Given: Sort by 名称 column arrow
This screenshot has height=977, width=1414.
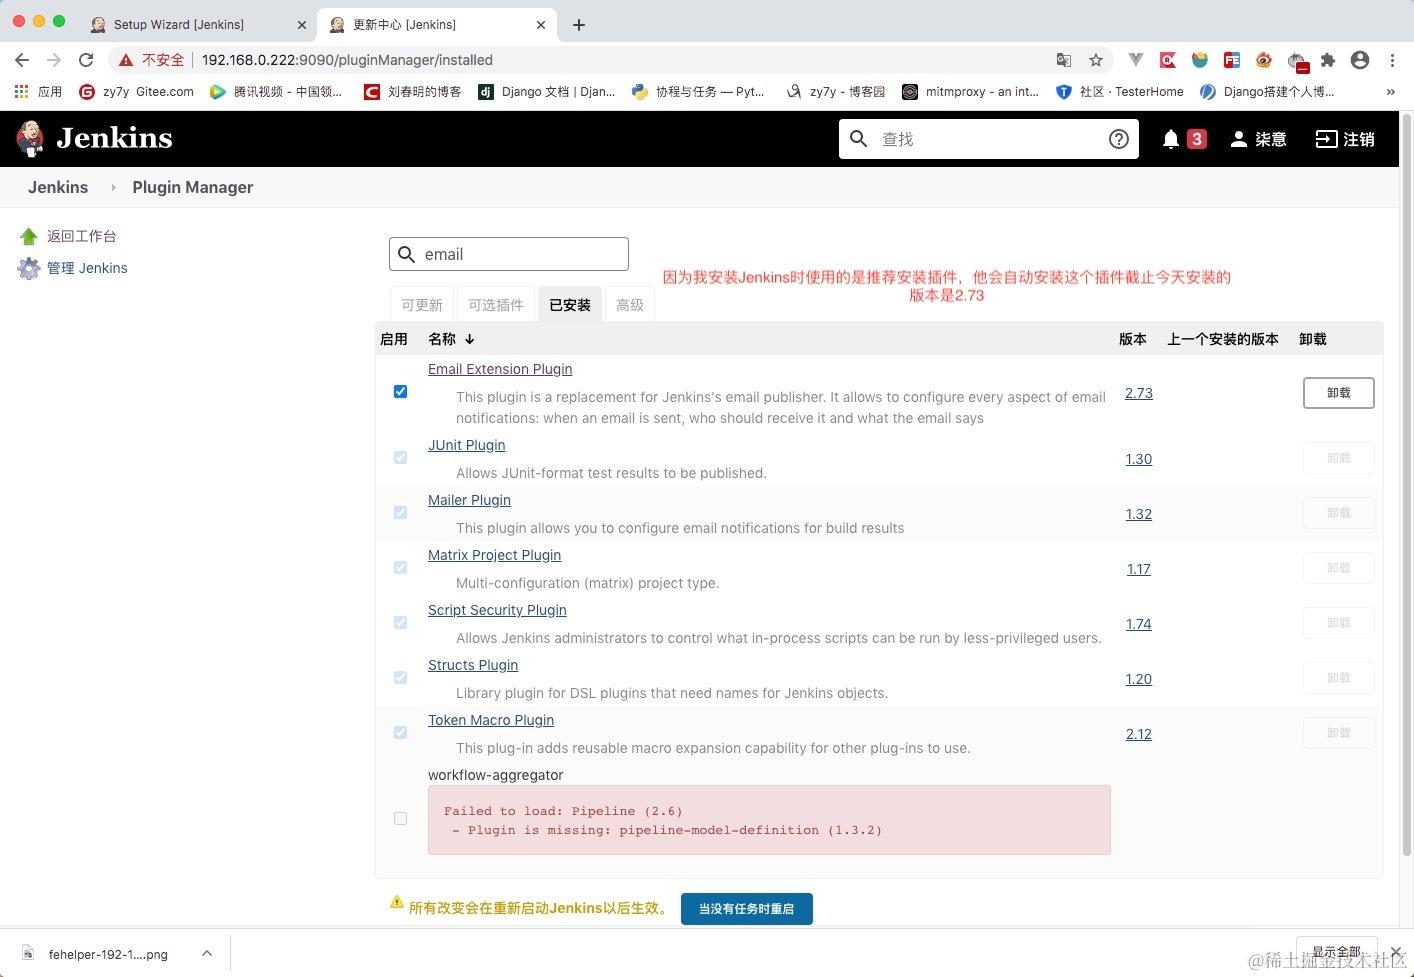Looking at the screenshot, I should pyautogui.click(x=470, y=339).
